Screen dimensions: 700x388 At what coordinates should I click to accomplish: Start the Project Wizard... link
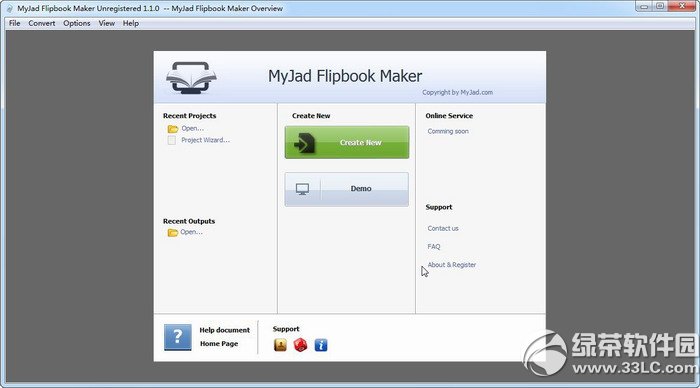[205, 140]
